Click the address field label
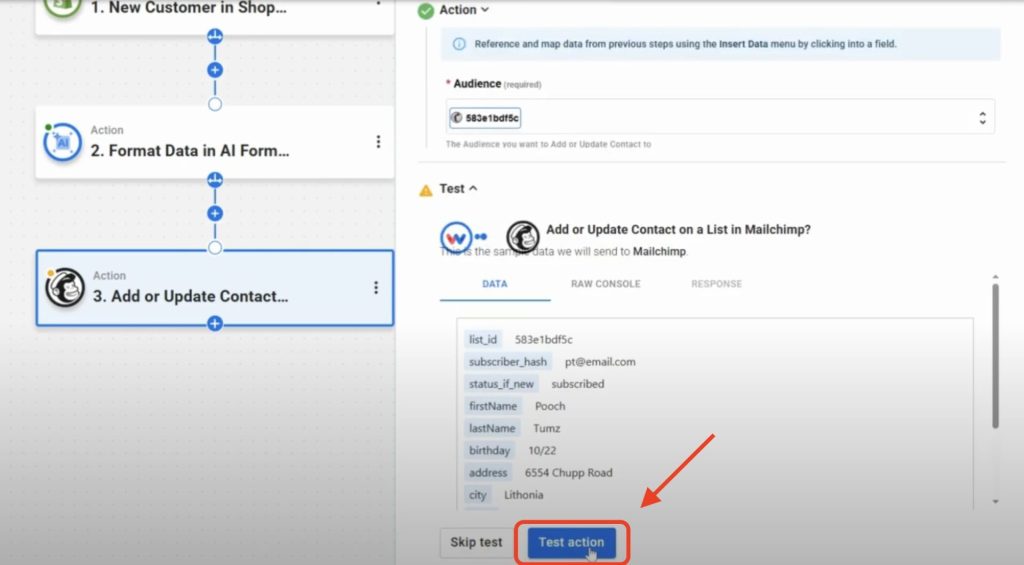Viewport: 1024px width, 565px height. pyautogui.click(x=487, y=472)
